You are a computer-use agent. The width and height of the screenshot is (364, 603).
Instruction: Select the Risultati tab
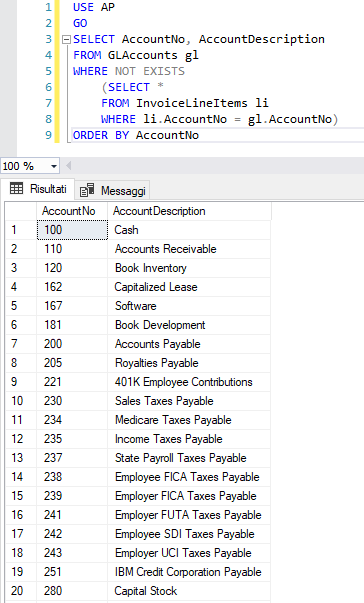click(38, 189)
